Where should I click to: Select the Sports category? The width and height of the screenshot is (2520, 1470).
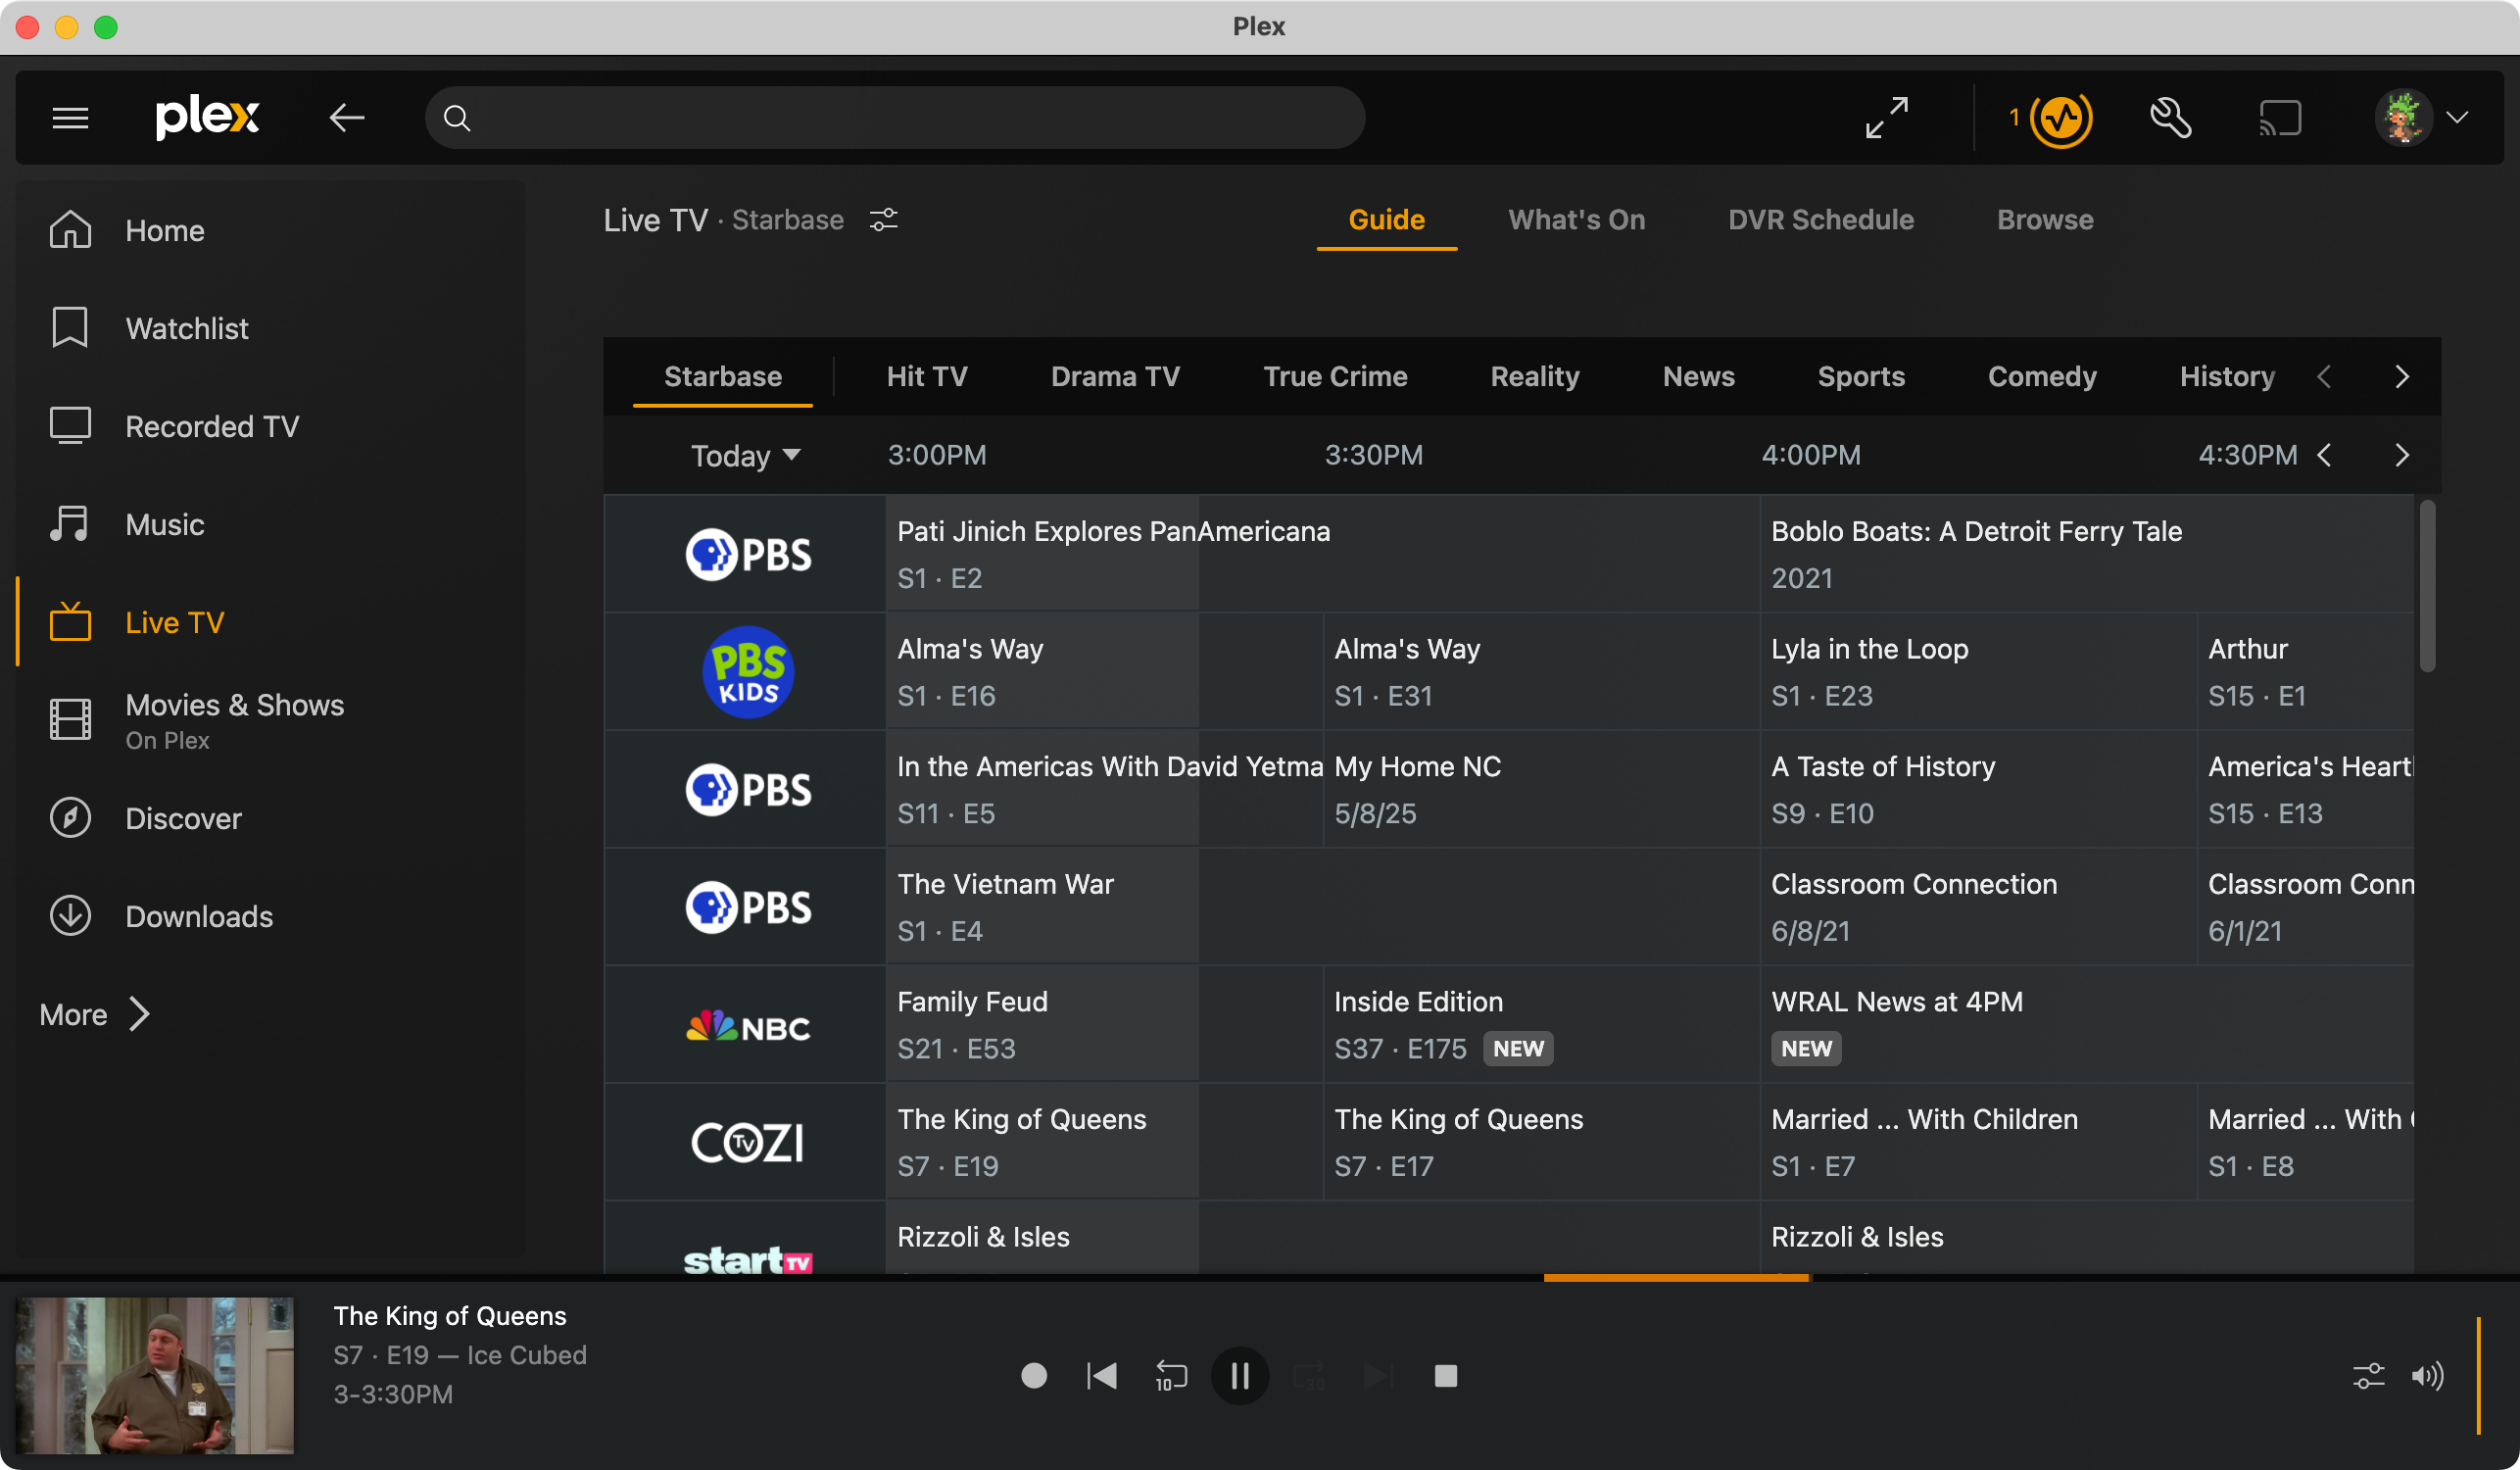coord(1861,377)
